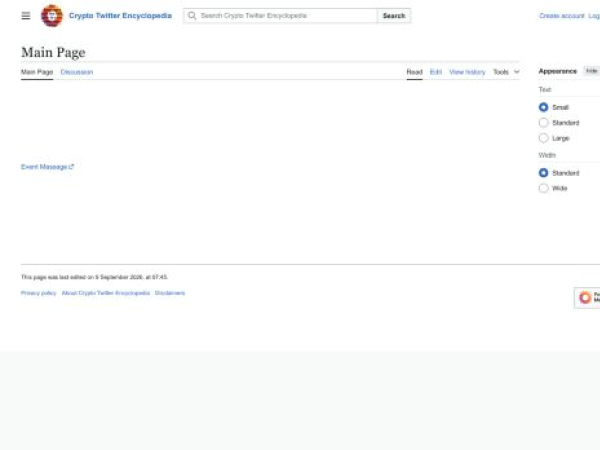This screenshot has width=600, height=450.
Task: Hide the Appearance panel
Action: (x=592, y=71)
